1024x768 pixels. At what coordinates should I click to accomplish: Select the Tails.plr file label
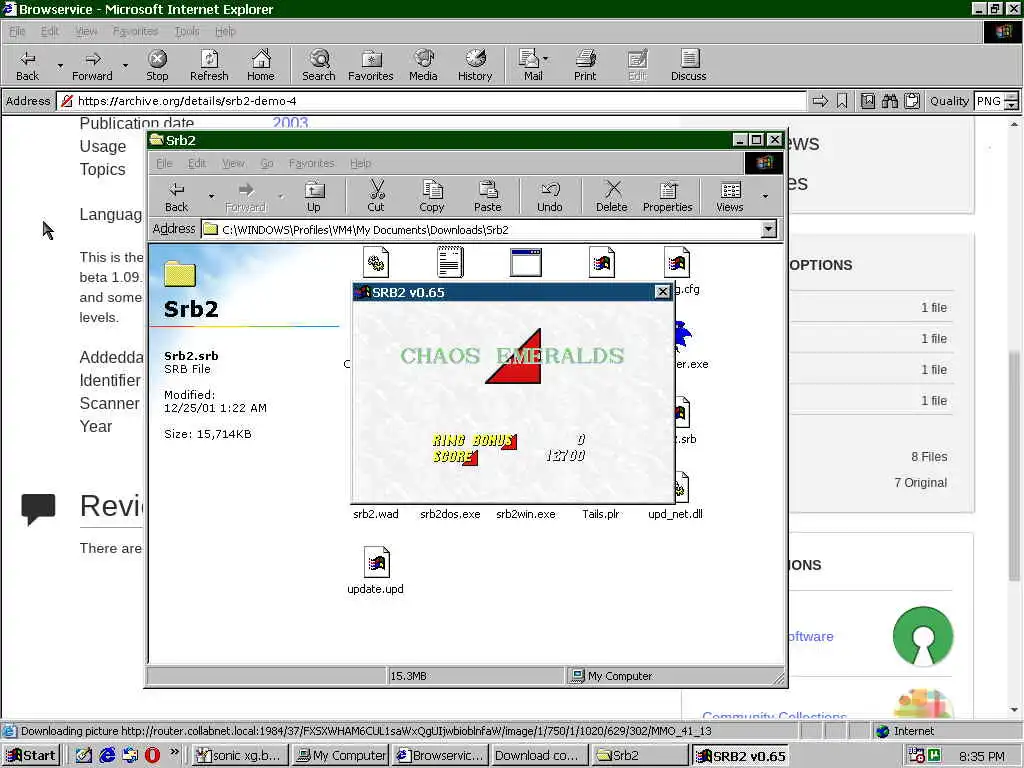point(601,514)
